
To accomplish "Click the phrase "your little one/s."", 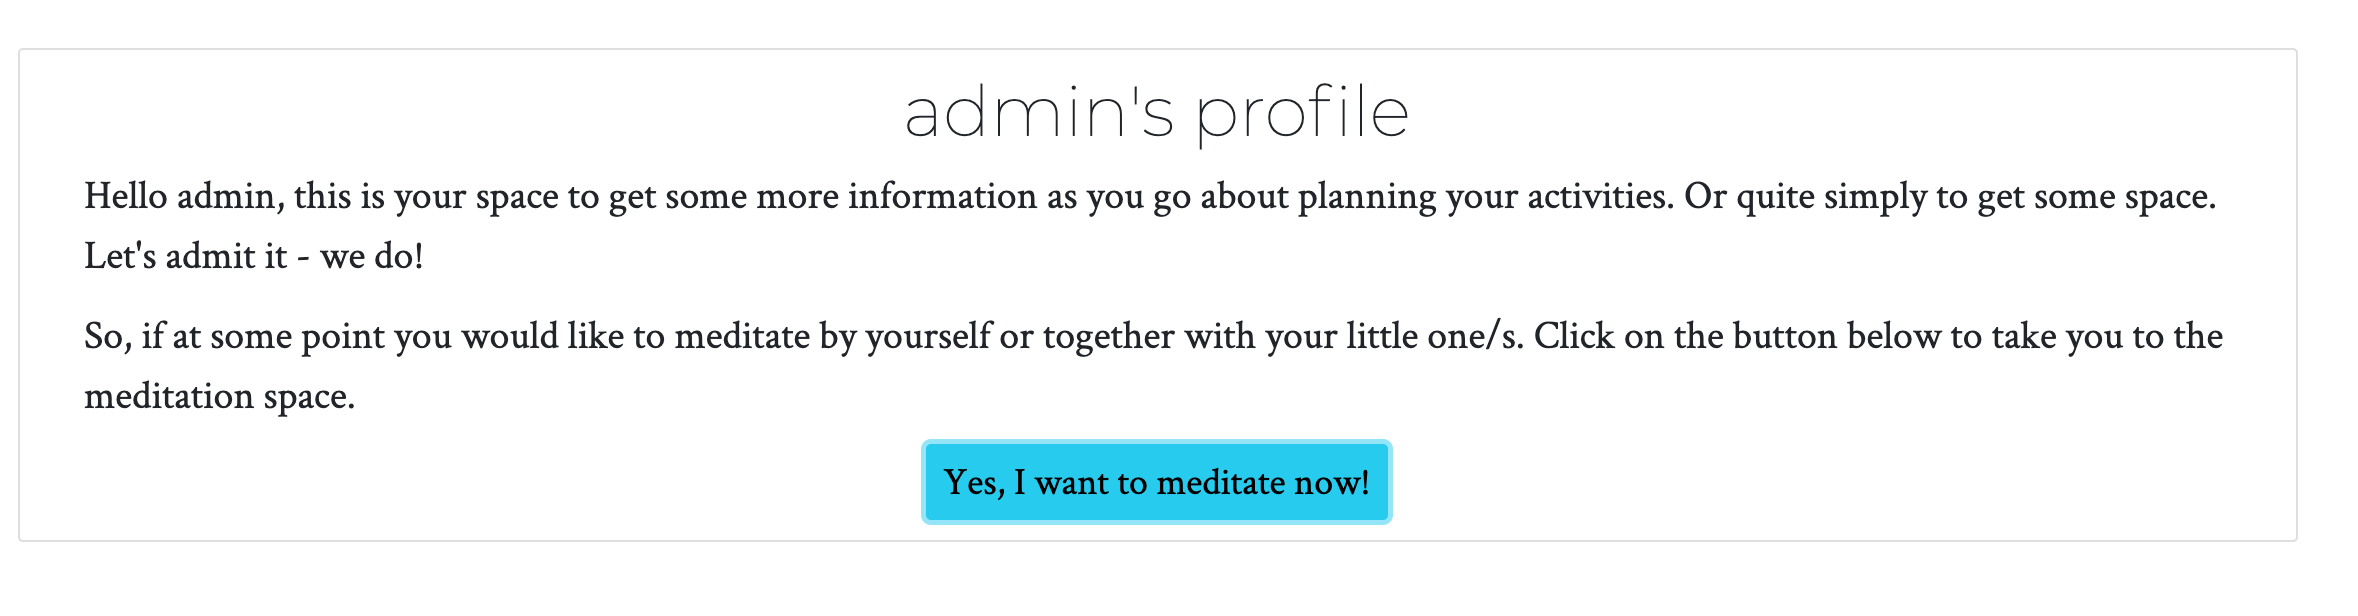I will [1395, 337].
